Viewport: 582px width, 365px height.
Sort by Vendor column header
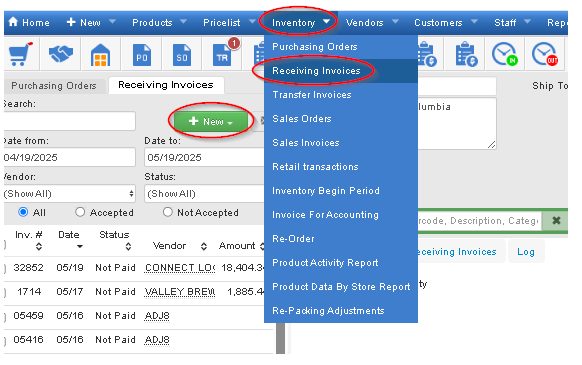pyautogui.click(x=180, y=246)
